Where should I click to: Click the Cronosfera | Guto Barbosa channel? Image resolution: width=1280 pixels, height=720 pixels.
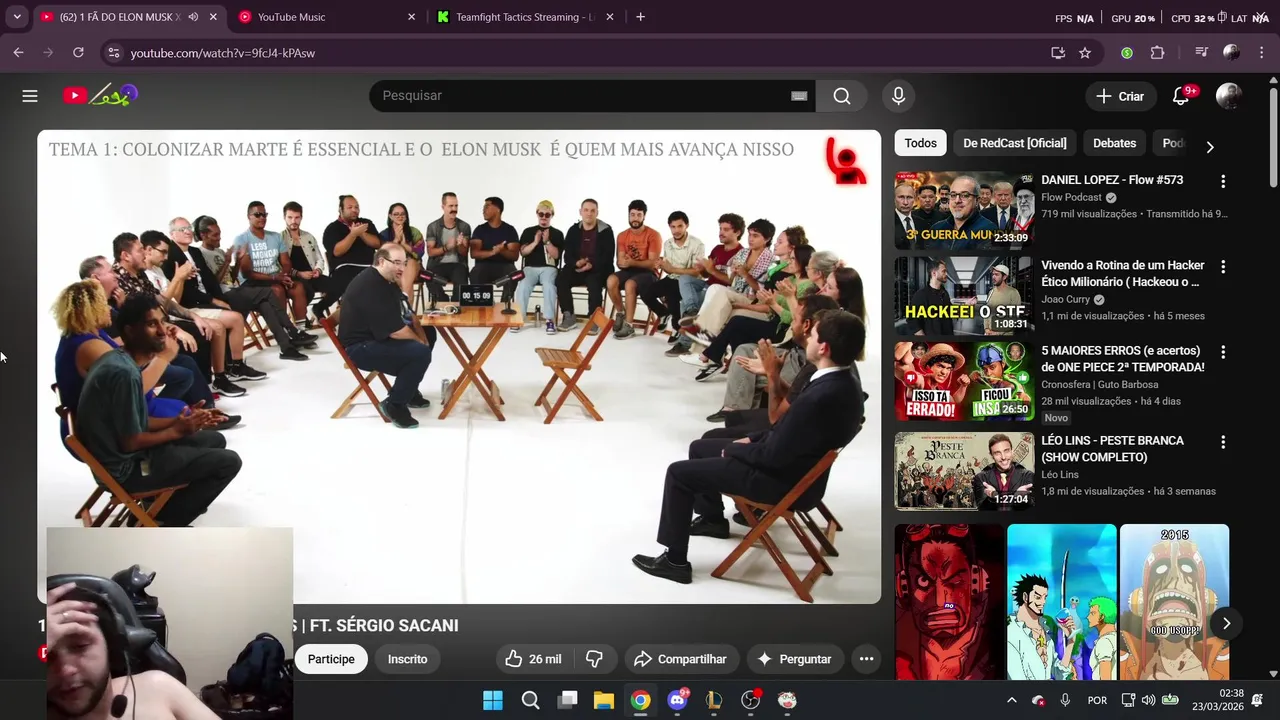click(x=1099, y=385)
